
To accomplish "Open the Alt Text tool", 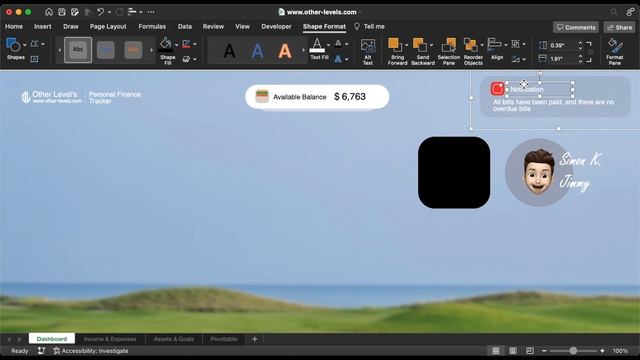I will point(368,51).
